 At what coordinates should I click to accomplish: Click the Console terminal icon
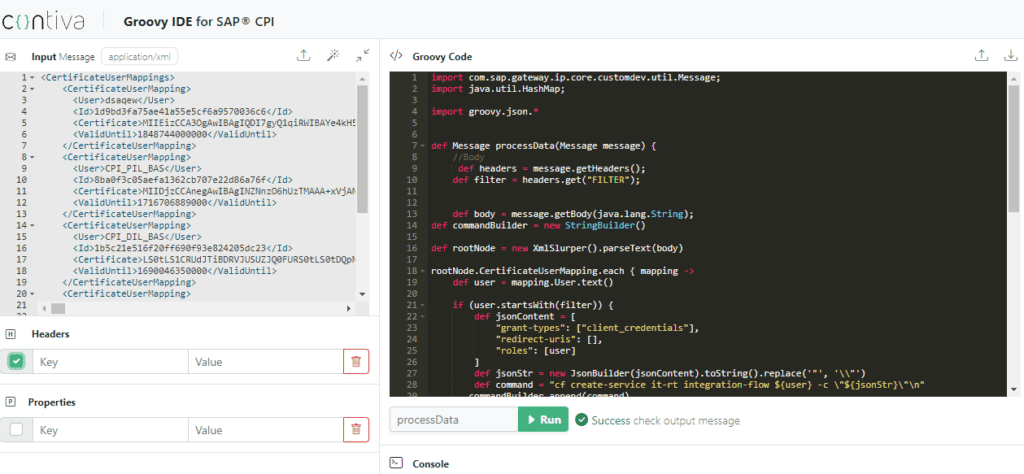pos(396,464)
